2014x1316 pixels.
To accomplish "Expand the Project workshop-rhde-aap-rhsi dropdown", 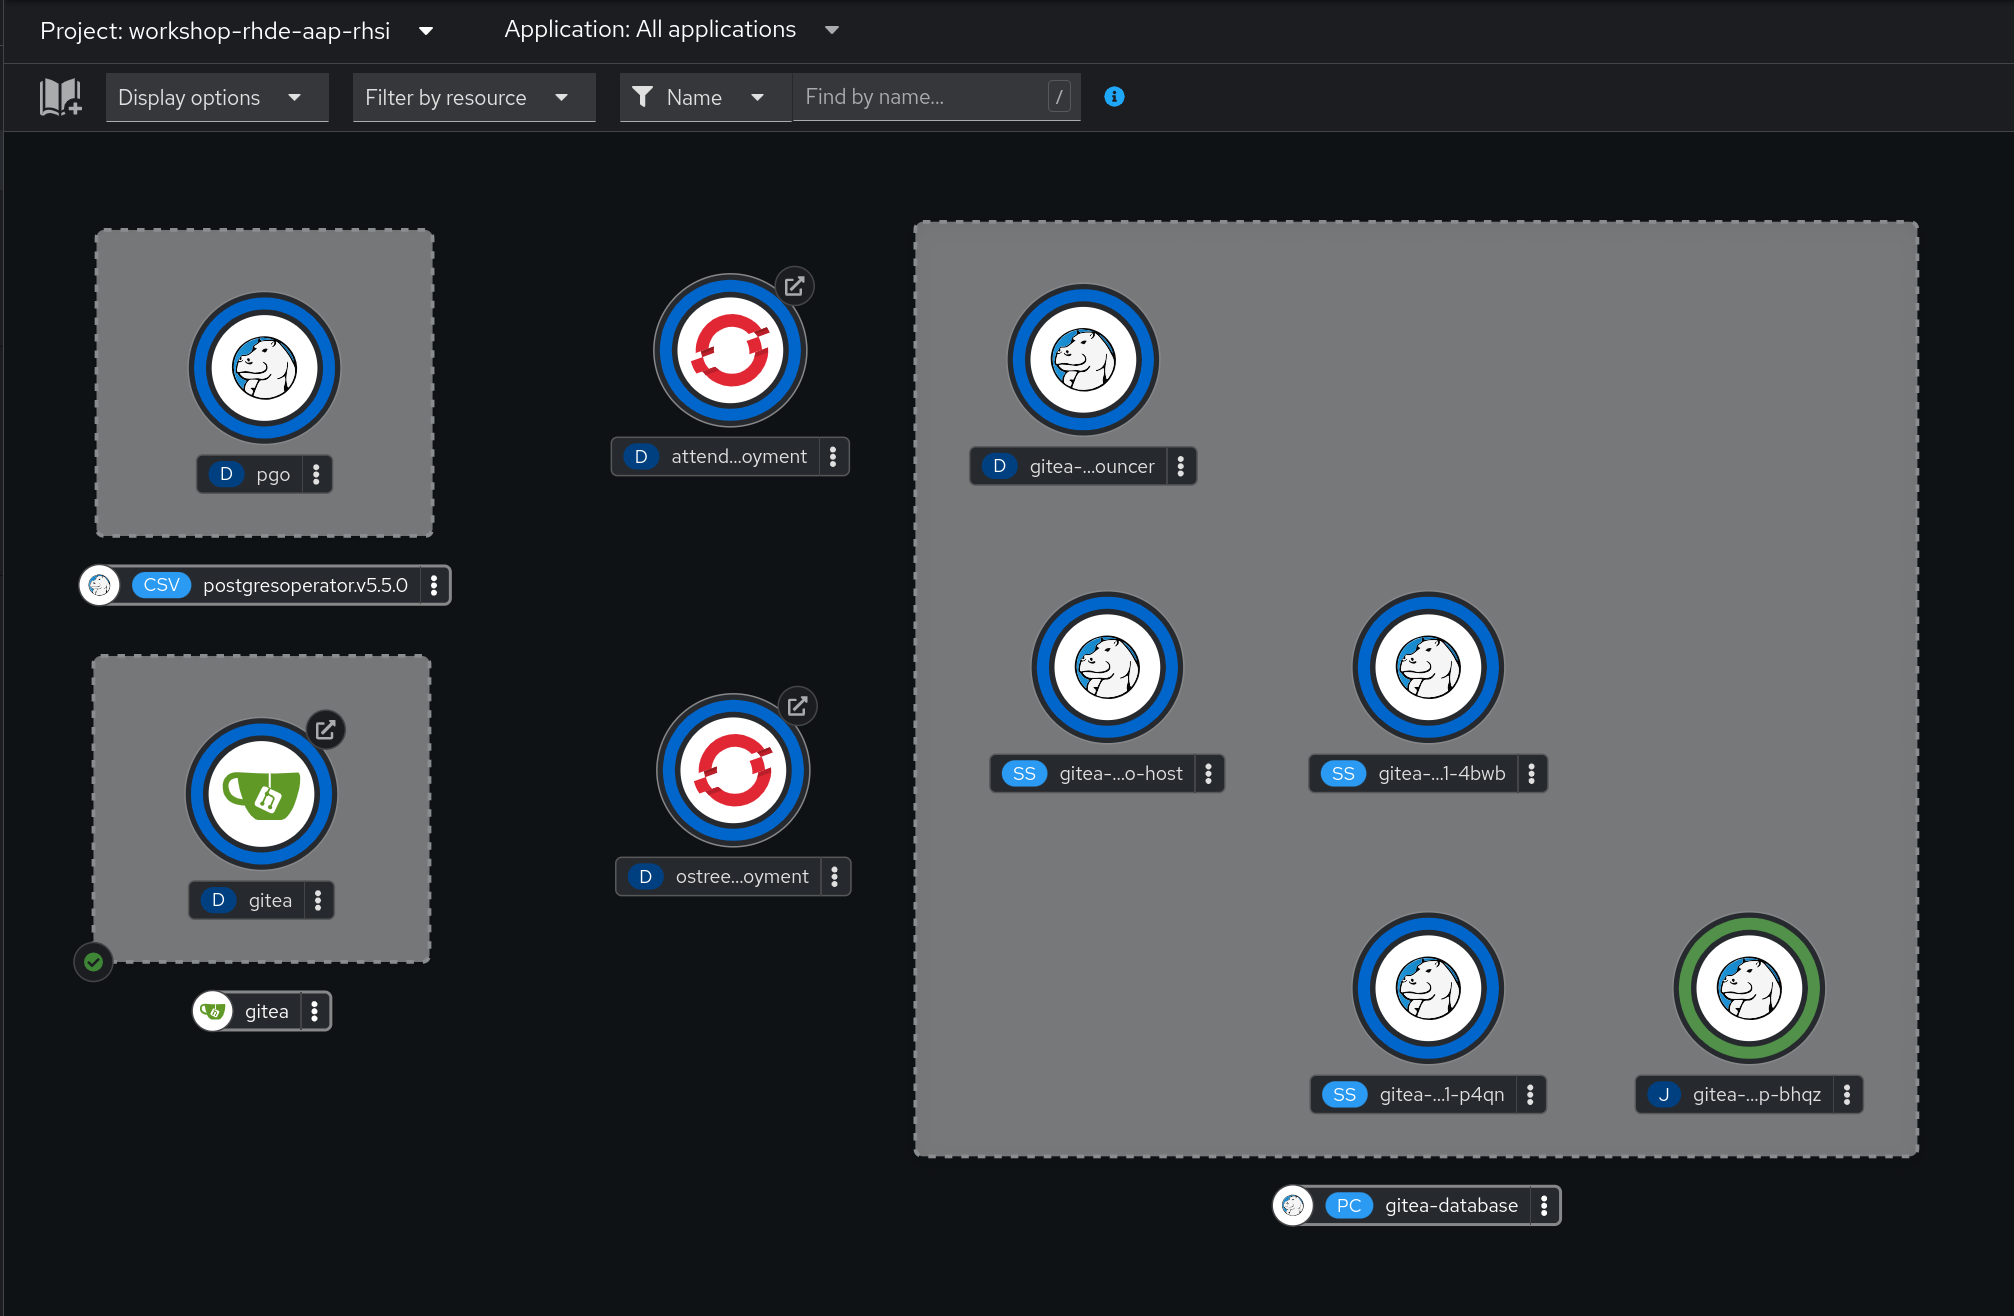I will [x=237, y=31].
